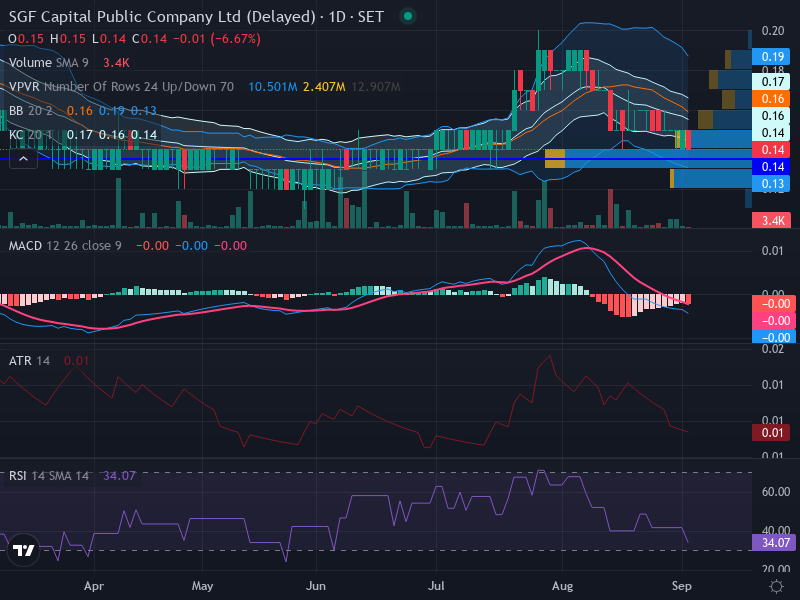
Task: Collapse the indicator legend chevron
Action: 23,159
